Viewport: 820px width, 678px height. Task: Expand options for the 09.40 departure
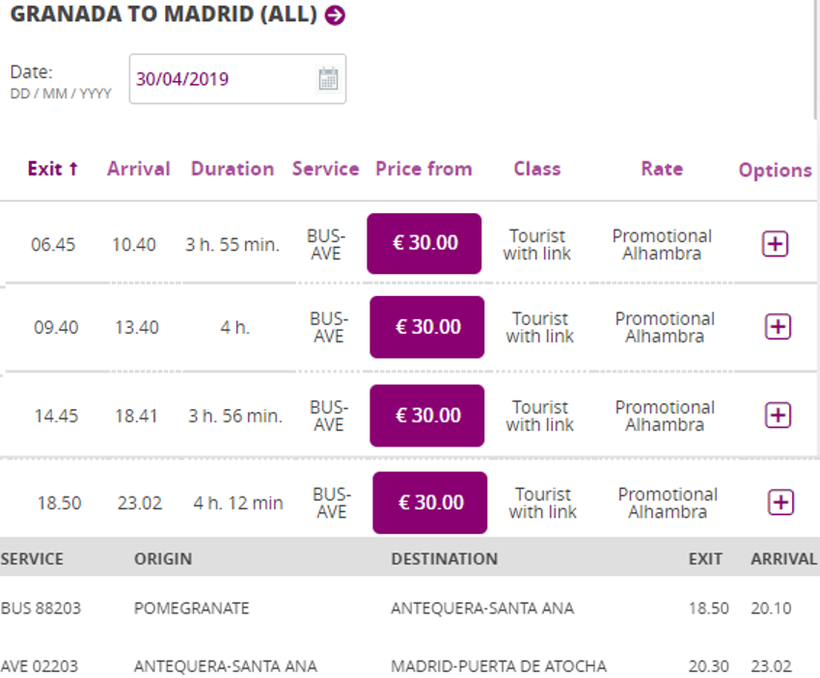click(777, 326)
